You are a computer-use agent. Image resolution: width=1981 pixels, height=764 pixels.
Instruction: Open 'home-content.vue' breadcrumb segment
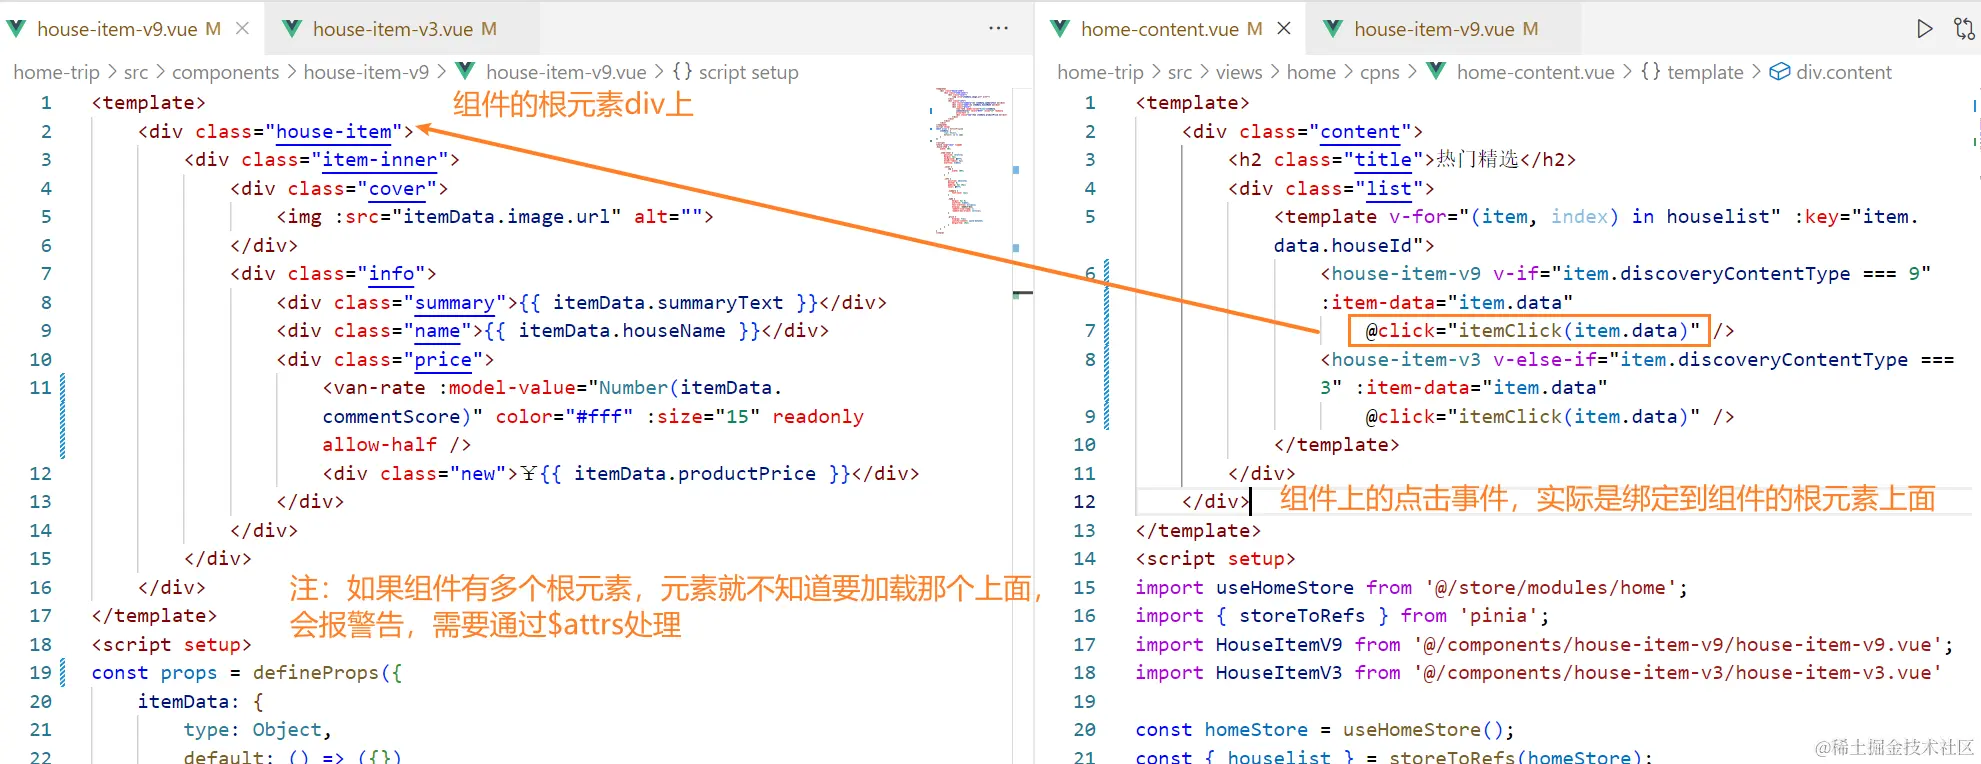(x=1535, y=72)
